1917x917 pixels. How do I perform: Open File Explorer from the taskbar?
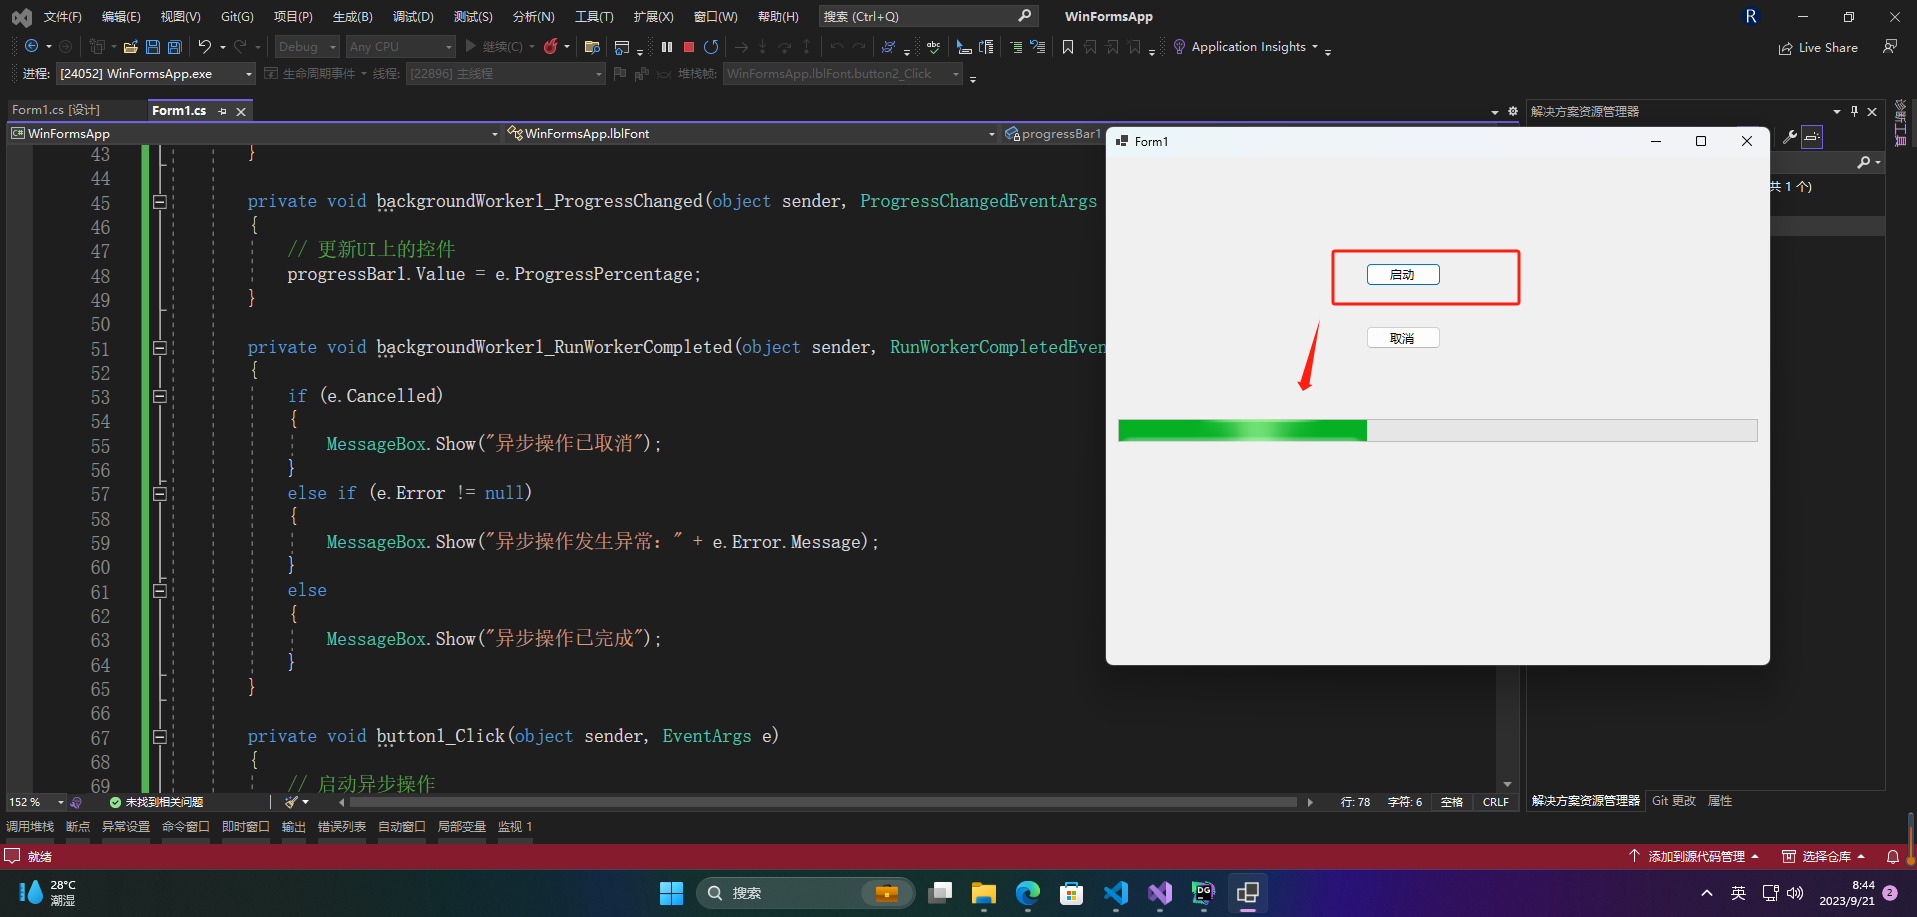click(x=983, y=893)
